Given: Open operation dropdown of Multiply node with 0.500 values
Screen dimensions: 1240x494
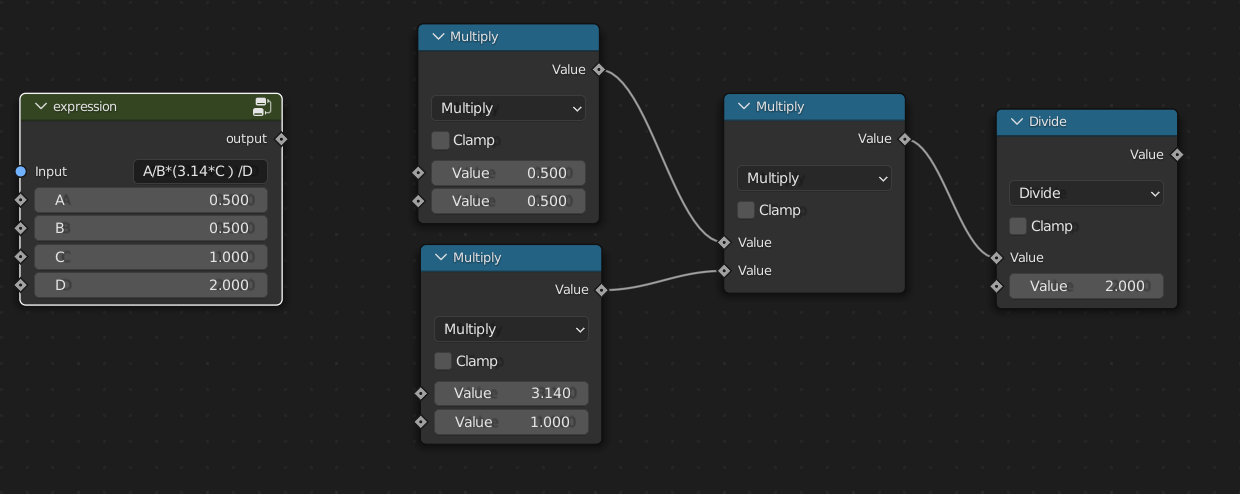Looking at the screenshot, I should coord(508,108).
